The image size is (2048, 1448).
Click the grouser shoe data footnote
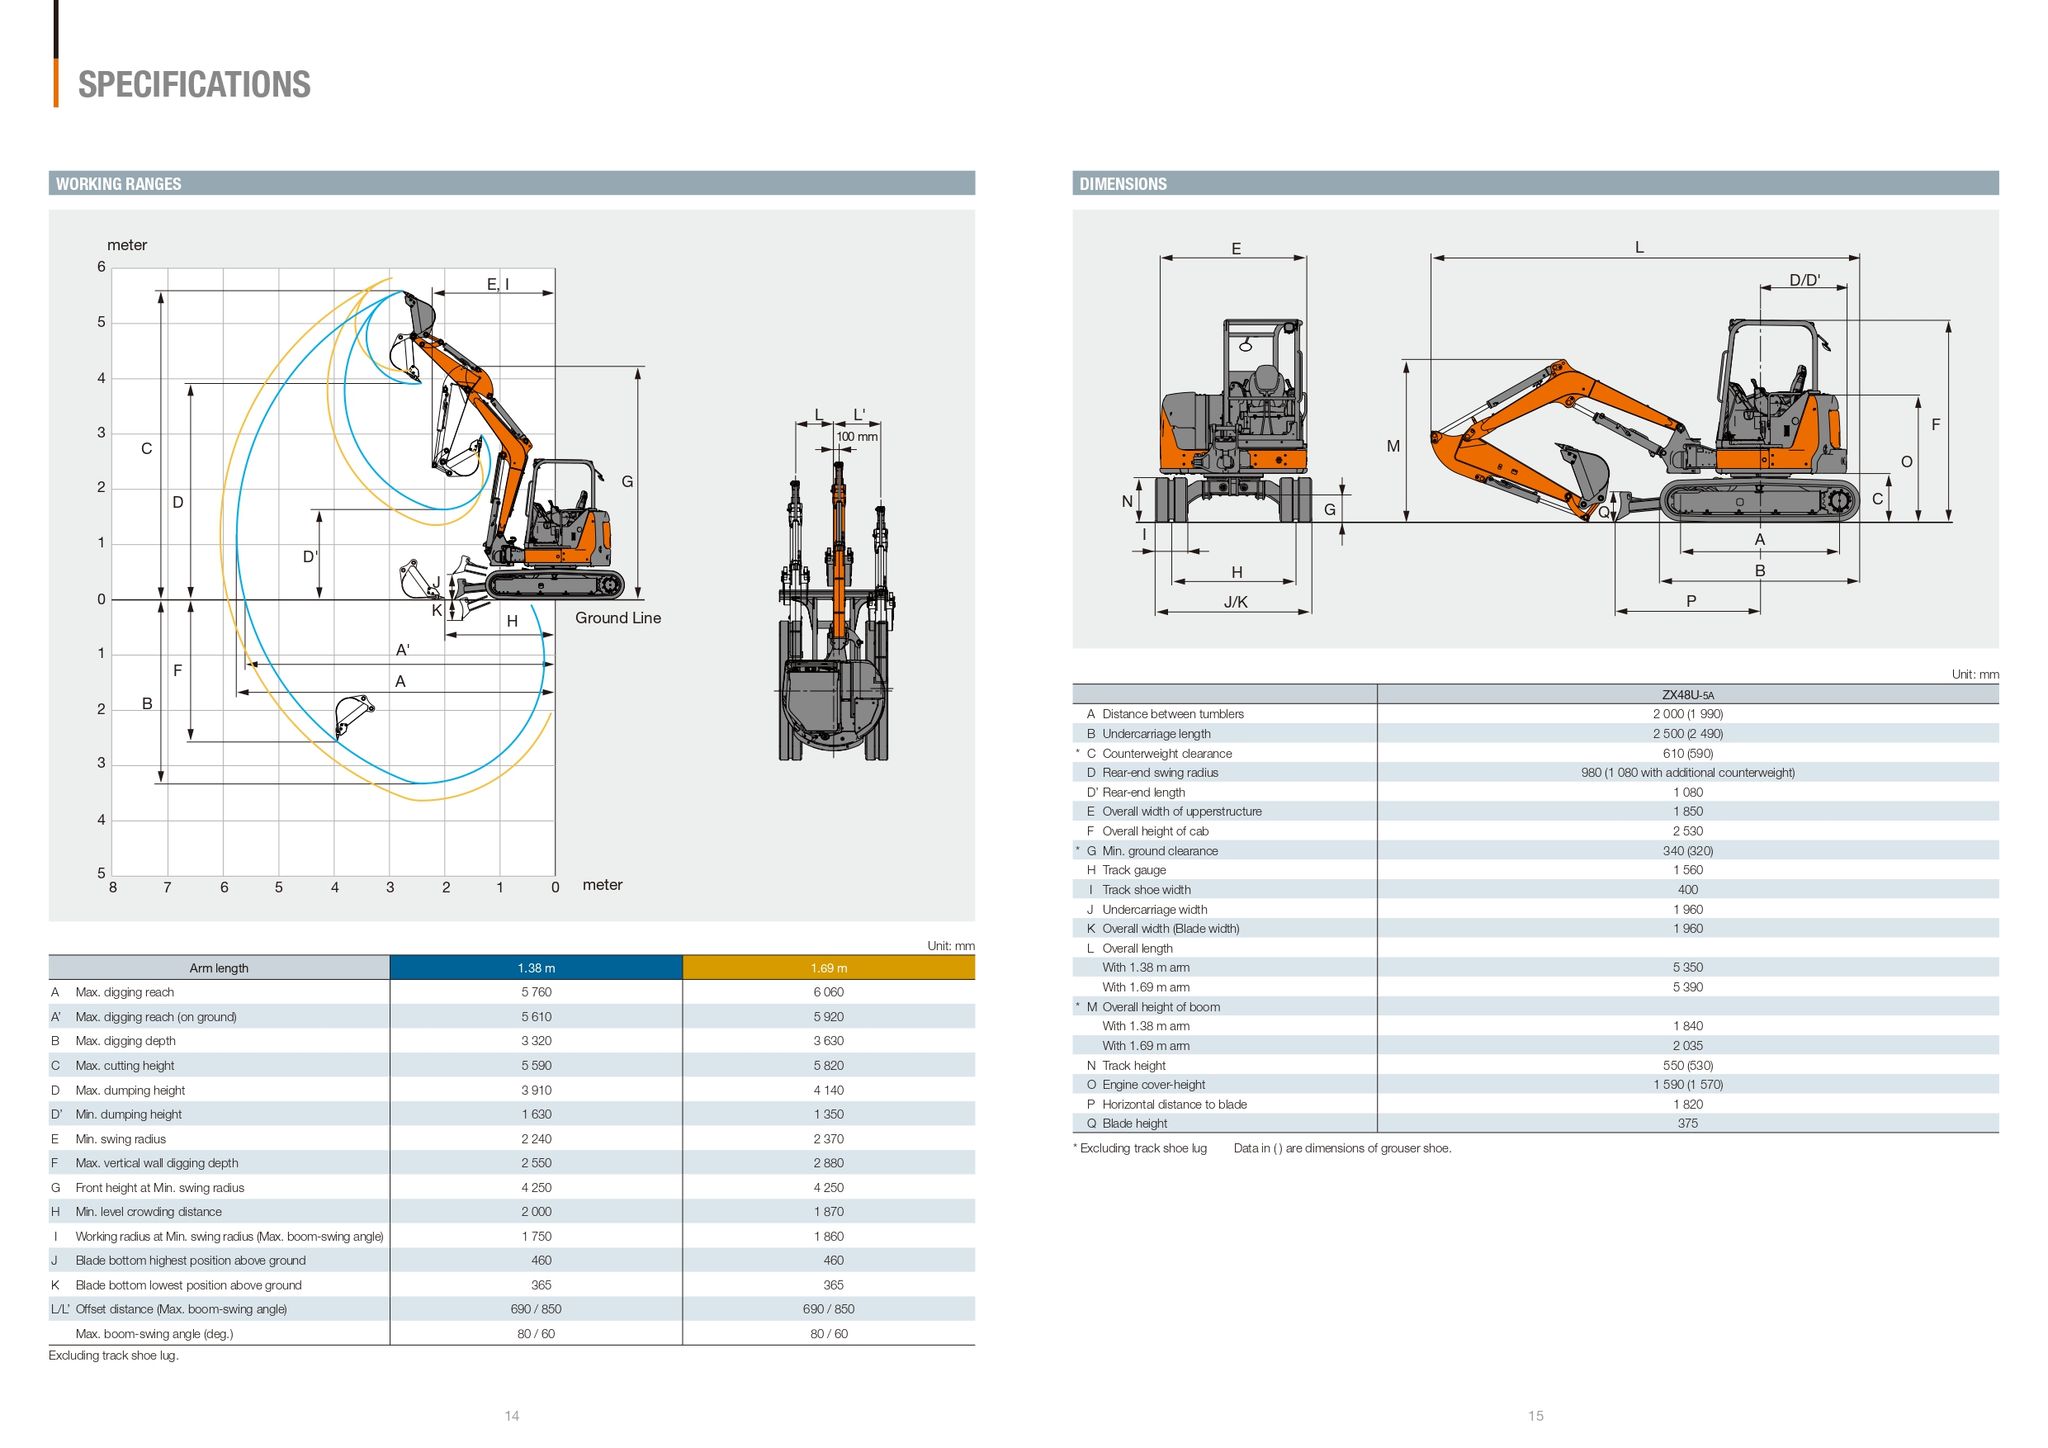(1342, 1149)
